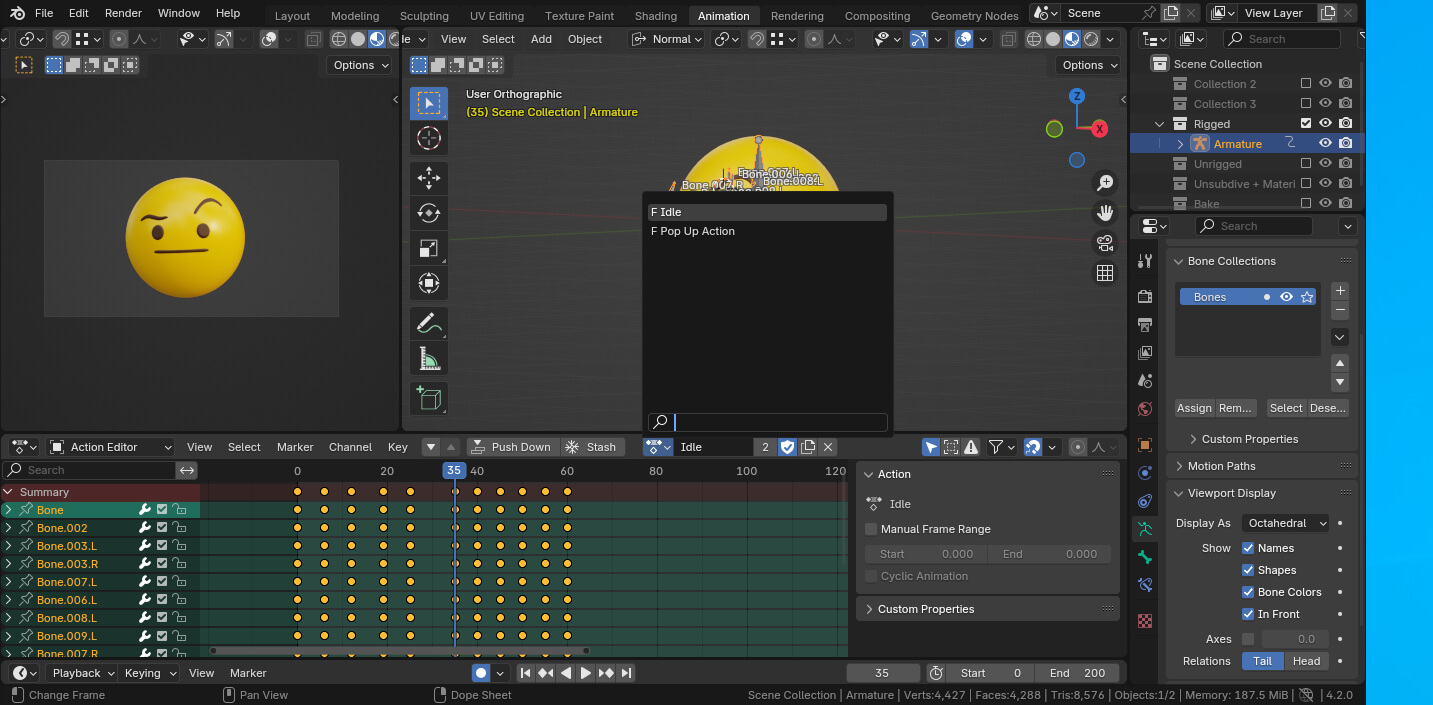
Task: Click the Cursor tool in toolbar
Action: [428, 138]
